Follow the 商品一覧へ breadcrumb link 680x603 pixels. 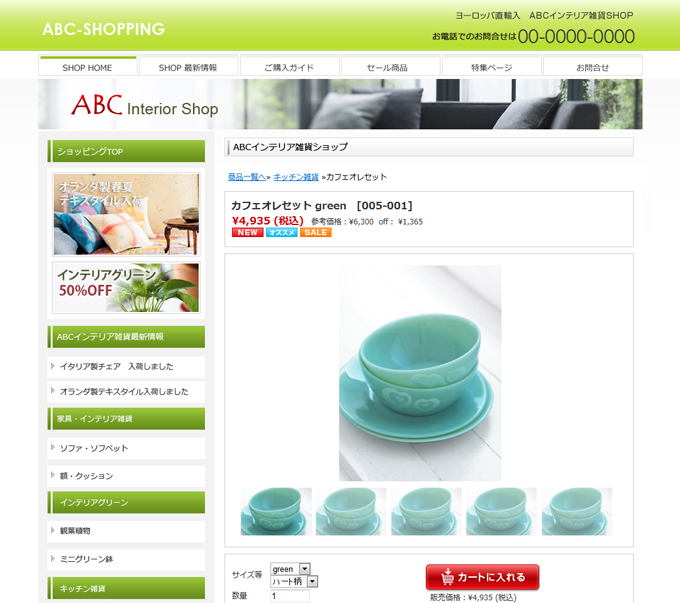click(x=246, y=177)
